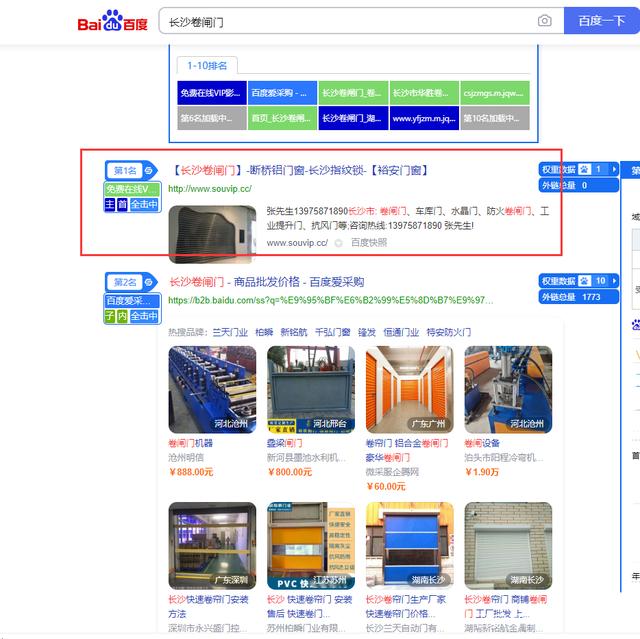Open 长沙快速卷帘门安装方法 title
This screenshot has width=640, height=639.
tap(208, 607)
